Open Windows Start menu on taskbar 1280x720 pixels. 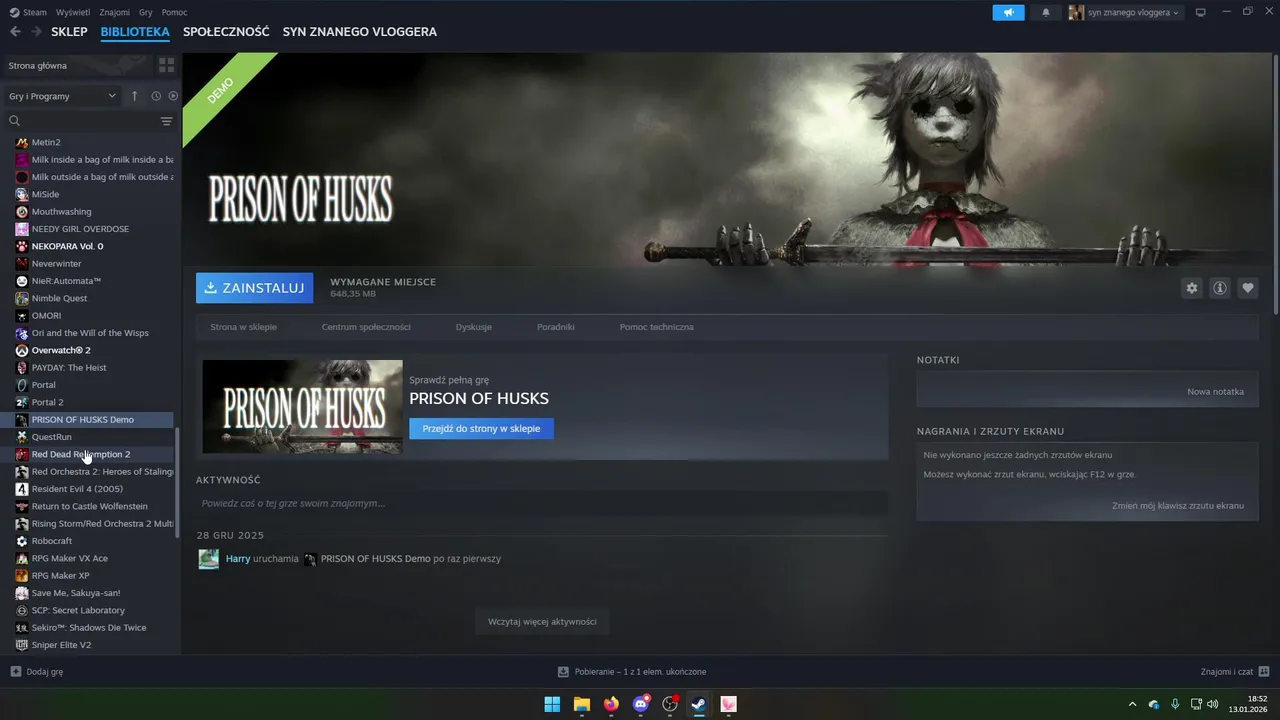point(552,704)
